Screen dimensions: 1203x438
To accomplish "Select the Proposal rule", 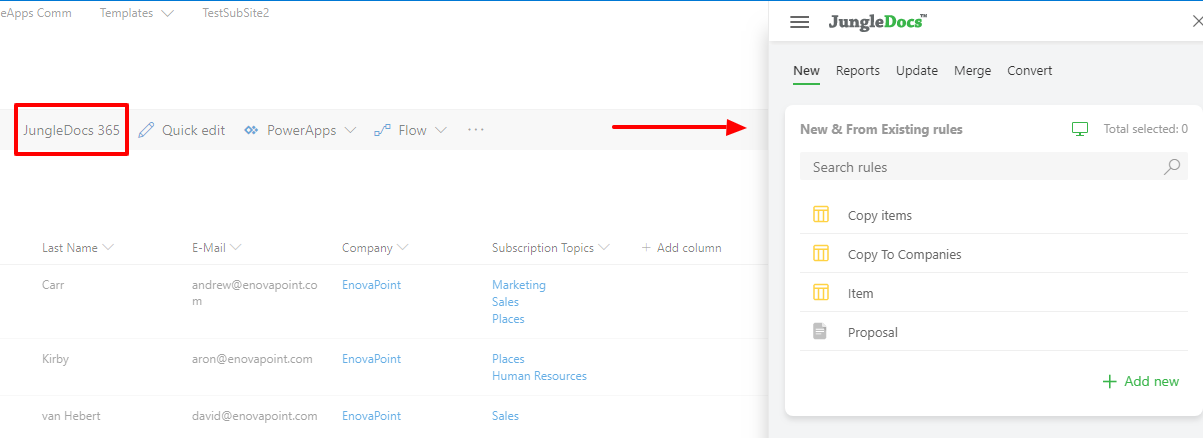I will pyautogui.click(x=994, y=331).
